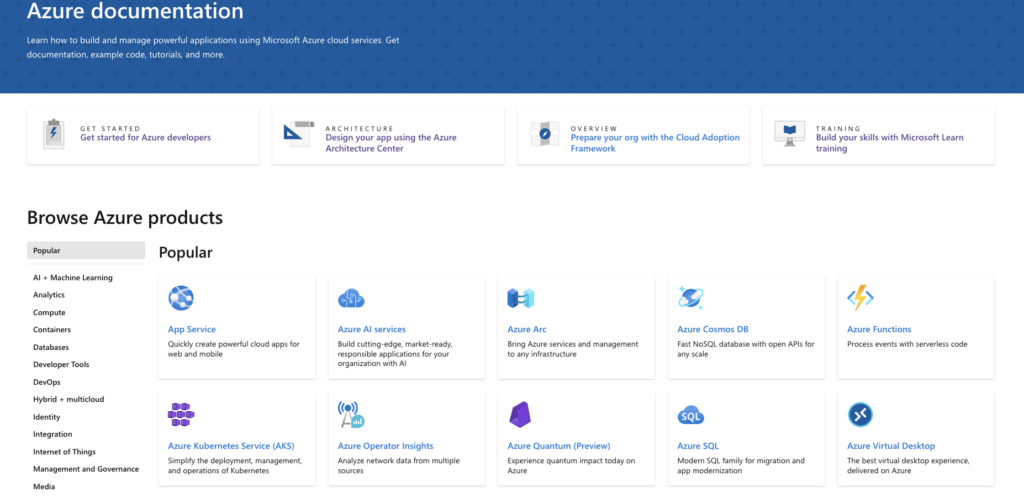Select the Analytics category

49,295
